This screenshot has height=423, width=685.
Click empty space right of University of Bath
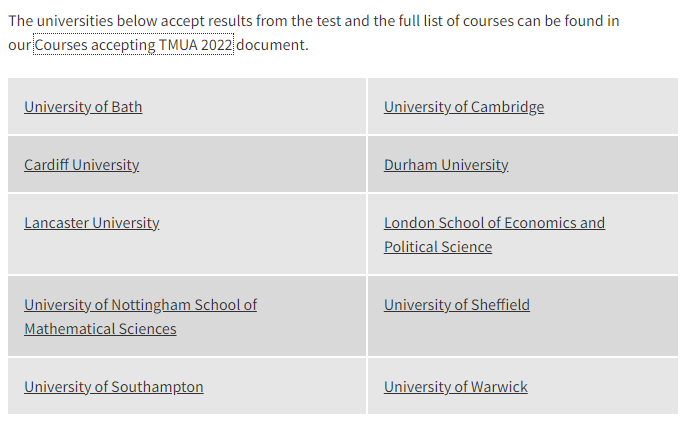[x=253, y=107]
